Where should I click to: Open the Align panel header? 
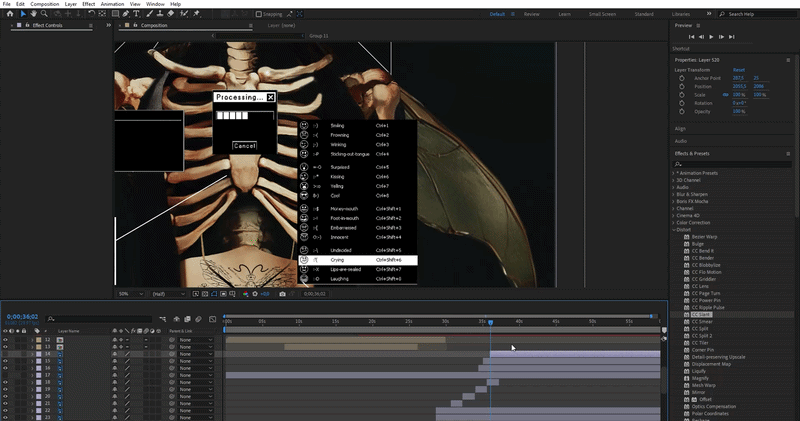(680, 129)
